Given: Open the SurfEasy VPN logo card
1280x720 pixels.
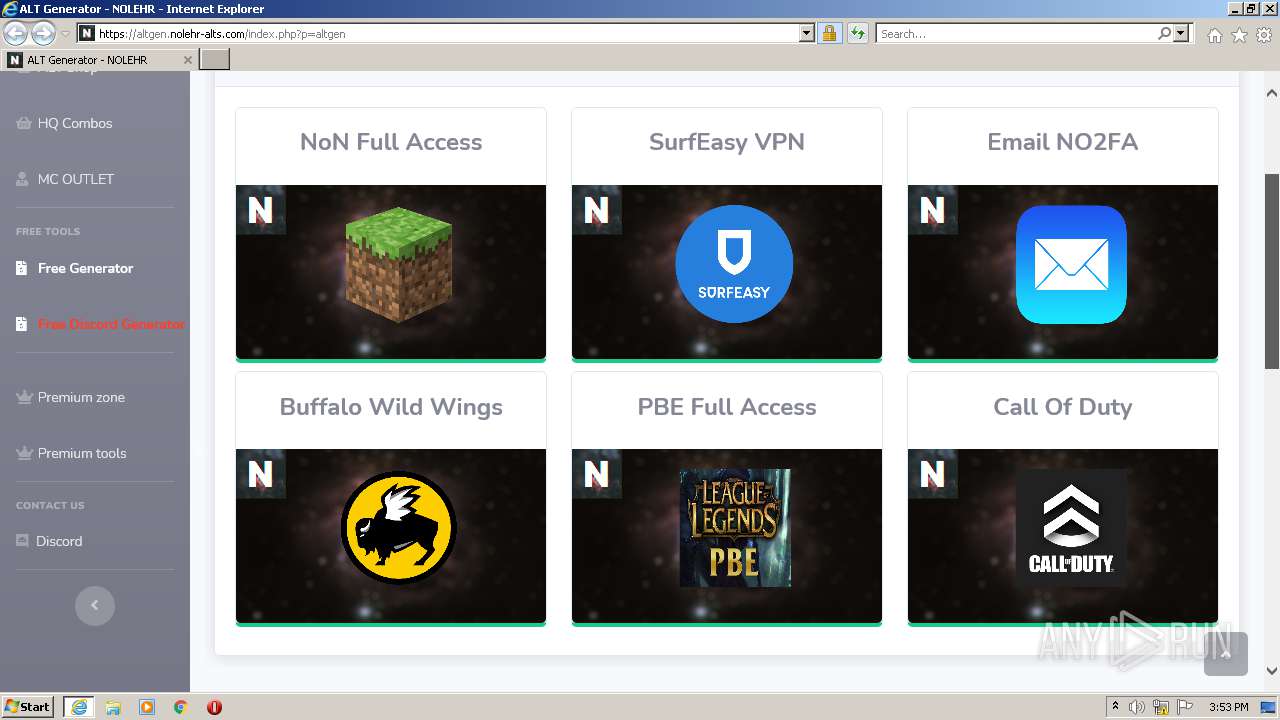Looking at the screenshot, I should click(x=734, y=264).
